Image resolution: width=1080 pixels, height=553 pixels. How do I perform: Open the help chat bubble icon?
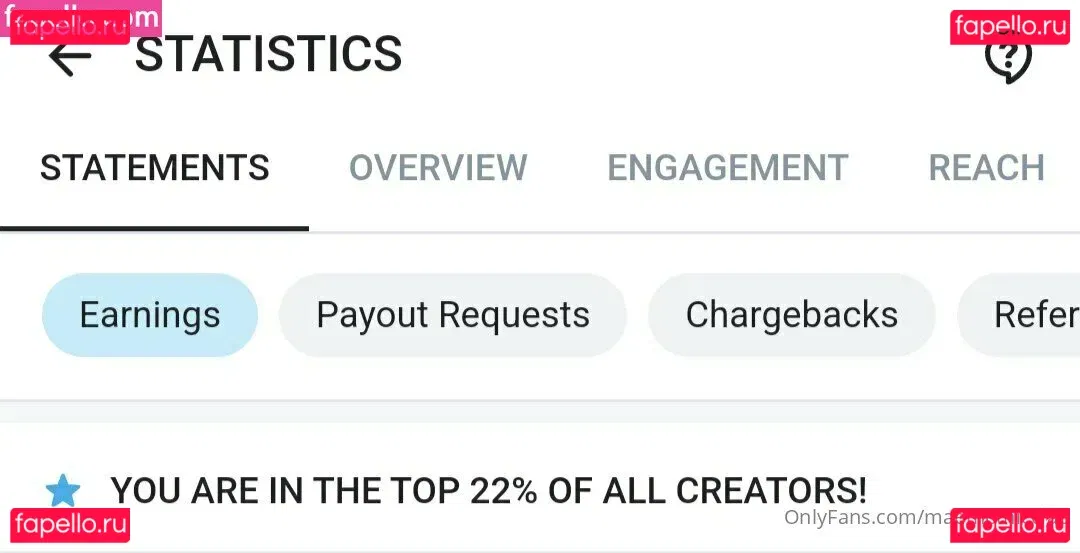[1007, 60]
